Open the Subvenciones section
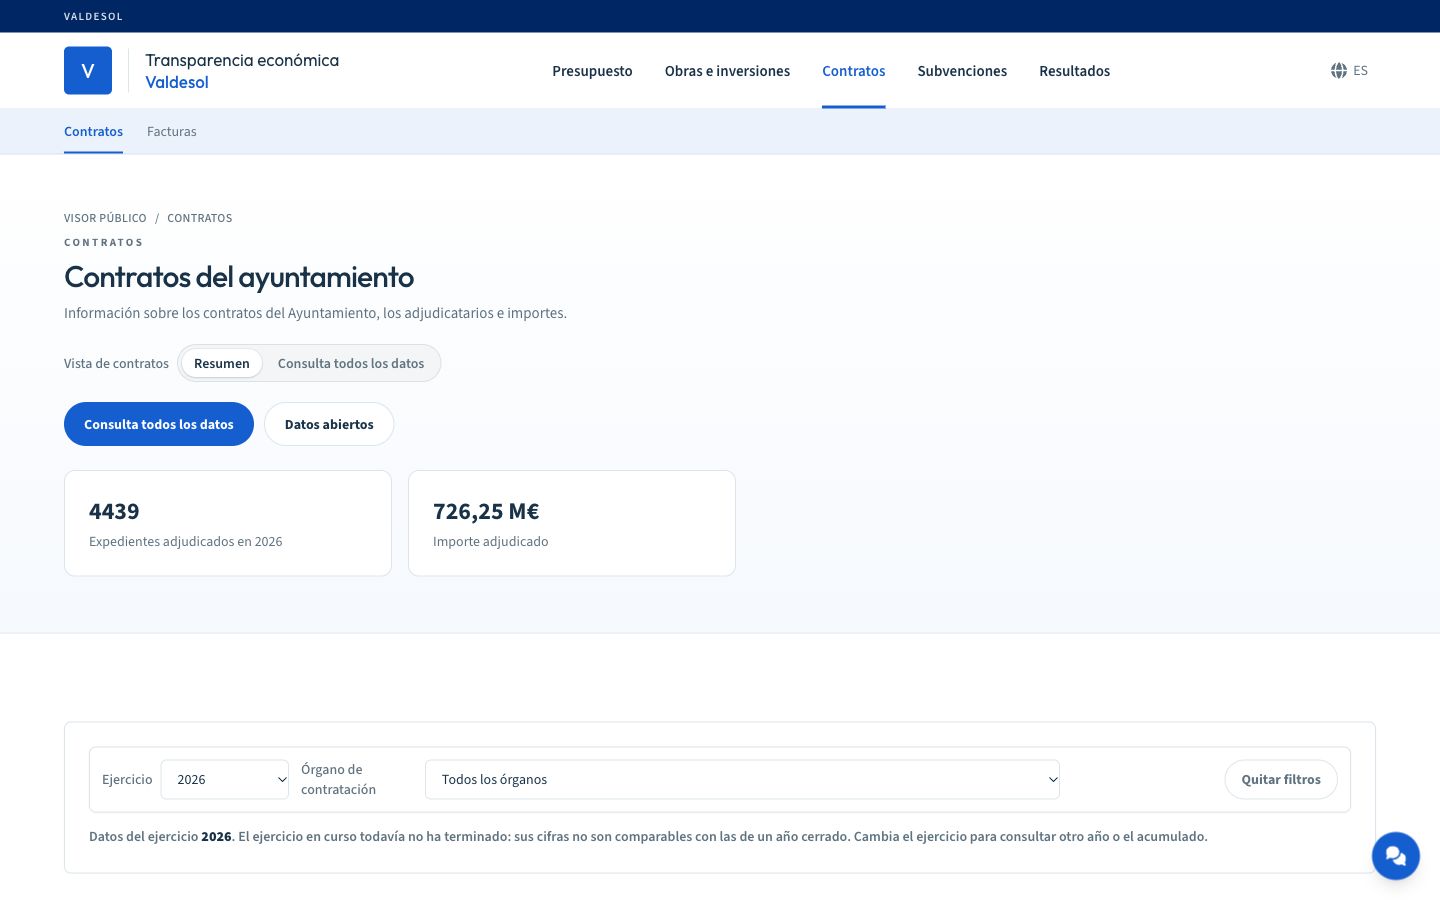 pos(962,71)
